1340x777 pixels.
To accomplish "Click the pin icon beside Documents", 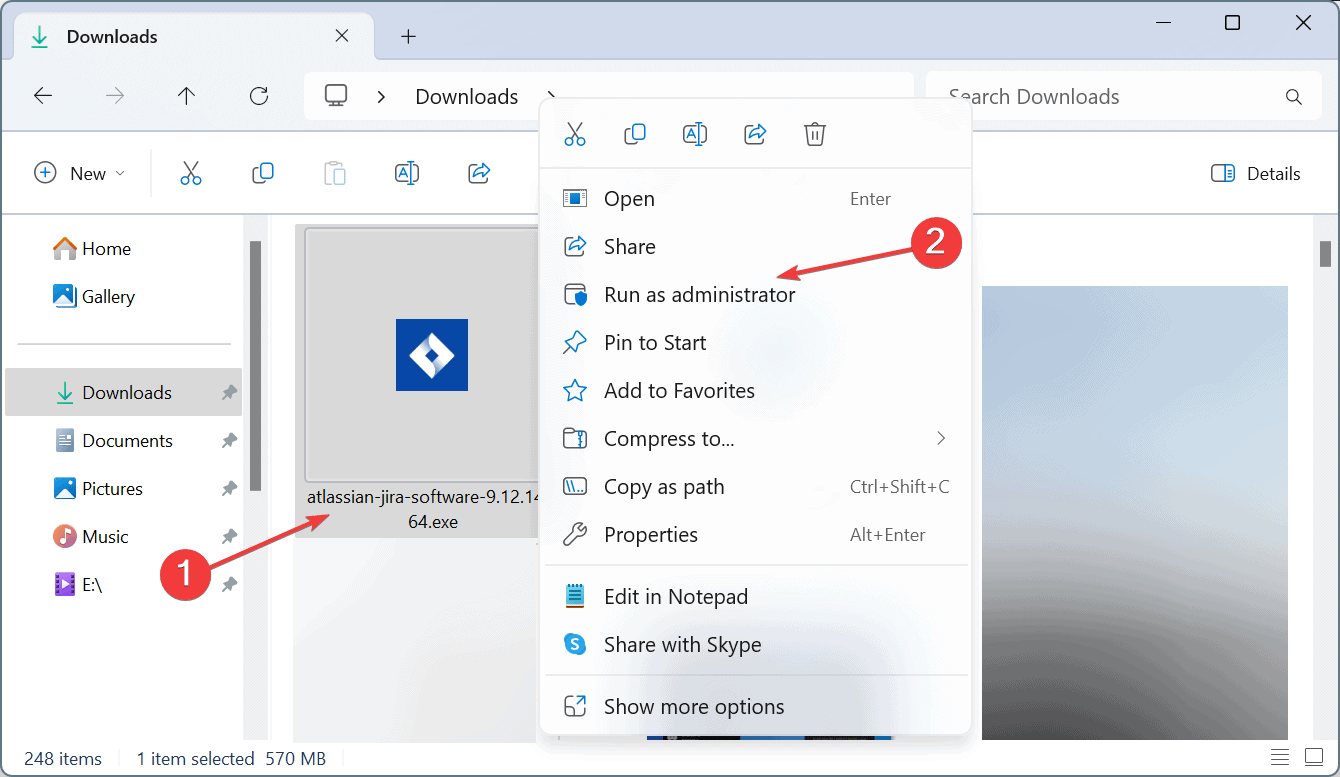I will [229, 440].
